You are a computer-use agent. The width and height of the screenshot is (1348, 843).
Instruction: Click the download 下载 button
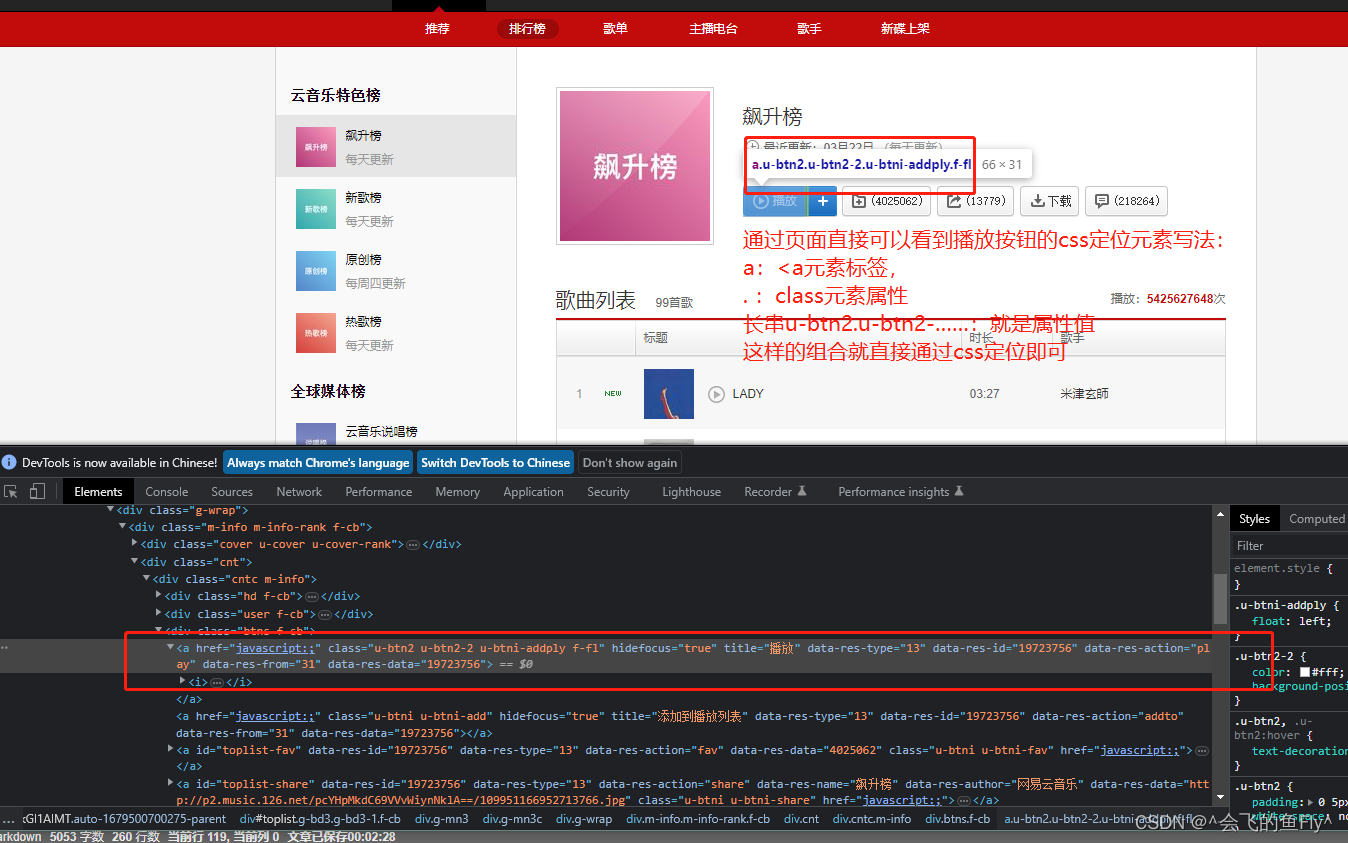pos(1050,201)
